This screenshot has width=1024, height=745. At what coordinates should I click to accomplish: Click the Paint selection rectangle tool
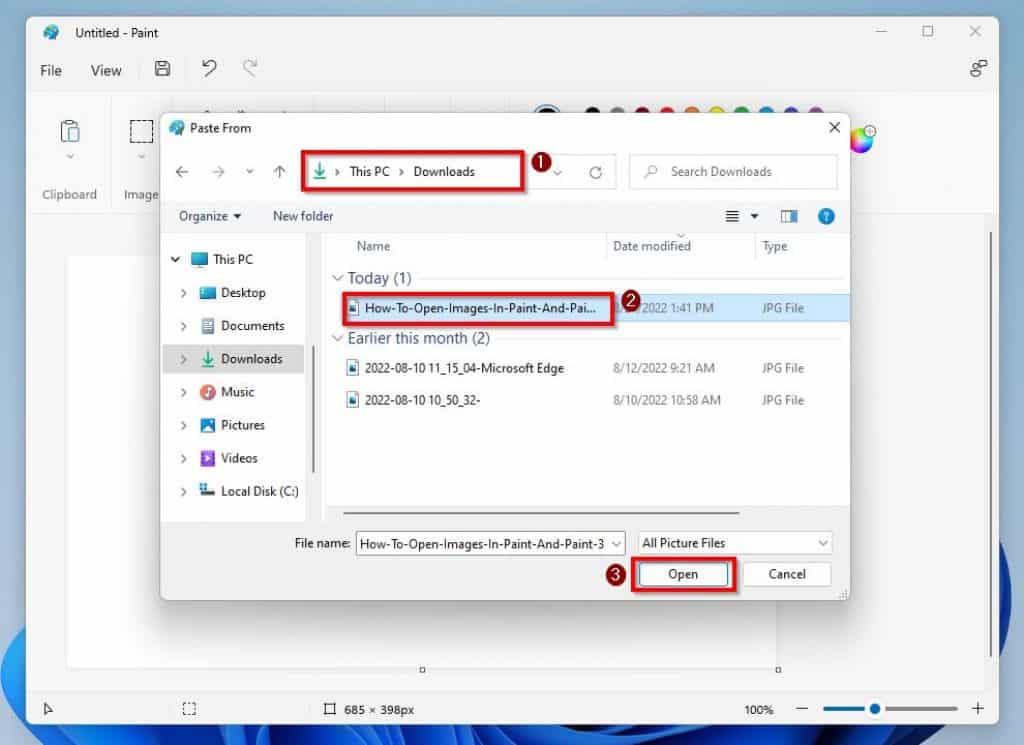click(141, 131)
